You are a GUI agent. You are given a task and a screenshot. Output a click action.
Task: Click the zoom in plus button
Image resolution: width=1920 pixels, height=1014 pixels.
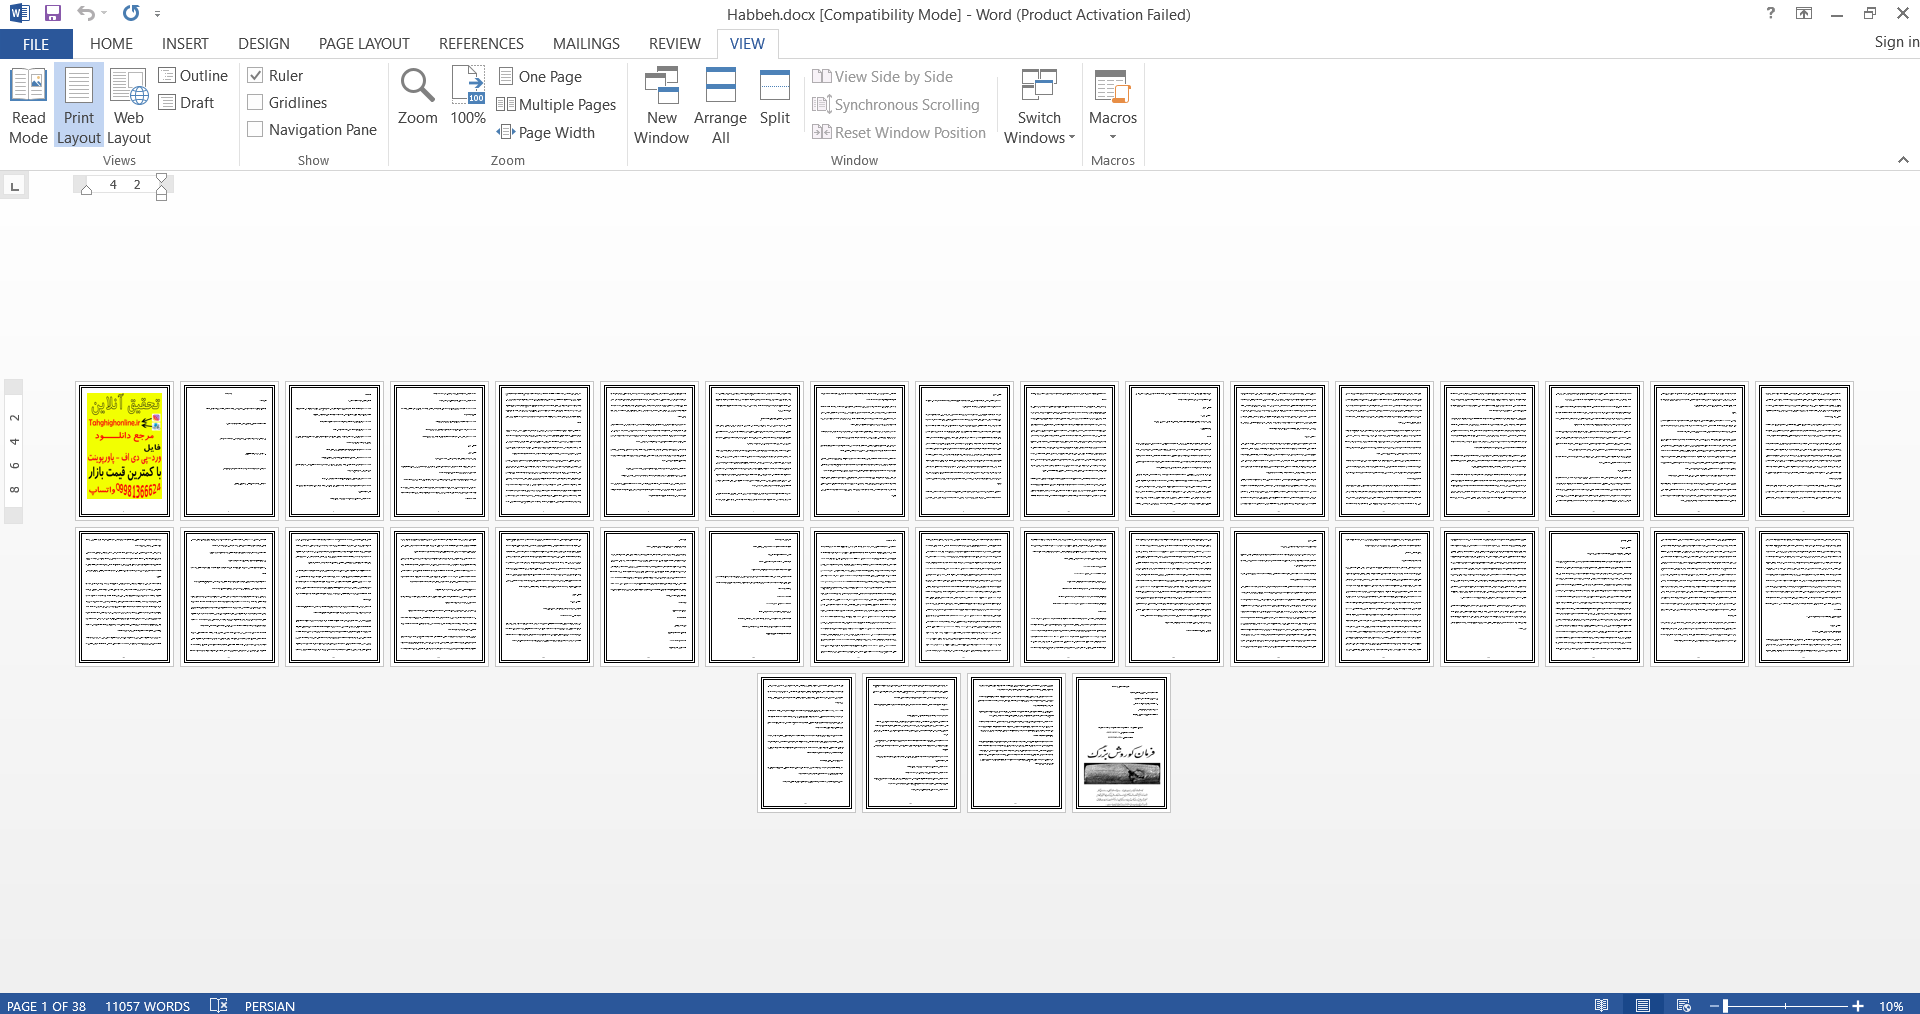pos(1858,1006)
